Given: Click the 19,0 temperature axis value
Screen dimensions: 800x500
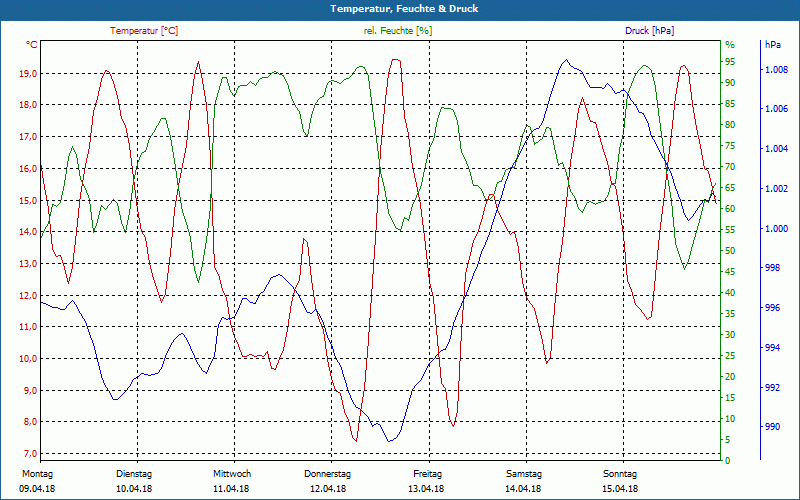Looking at the screenshot, I should (28, 73).
